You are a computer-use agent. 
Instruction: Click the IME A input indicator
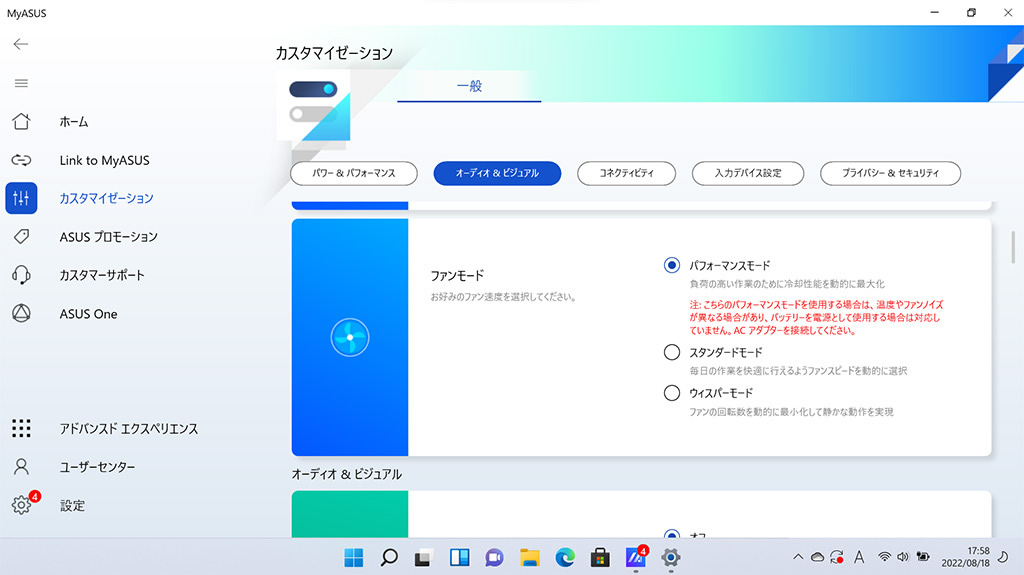coord(859,557)
